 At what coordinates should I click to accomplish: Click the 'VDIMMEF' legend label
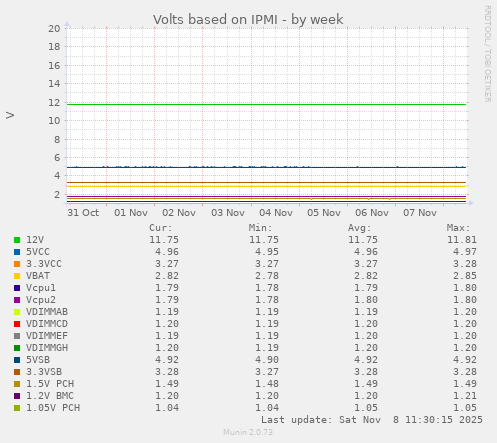point(47,336)
